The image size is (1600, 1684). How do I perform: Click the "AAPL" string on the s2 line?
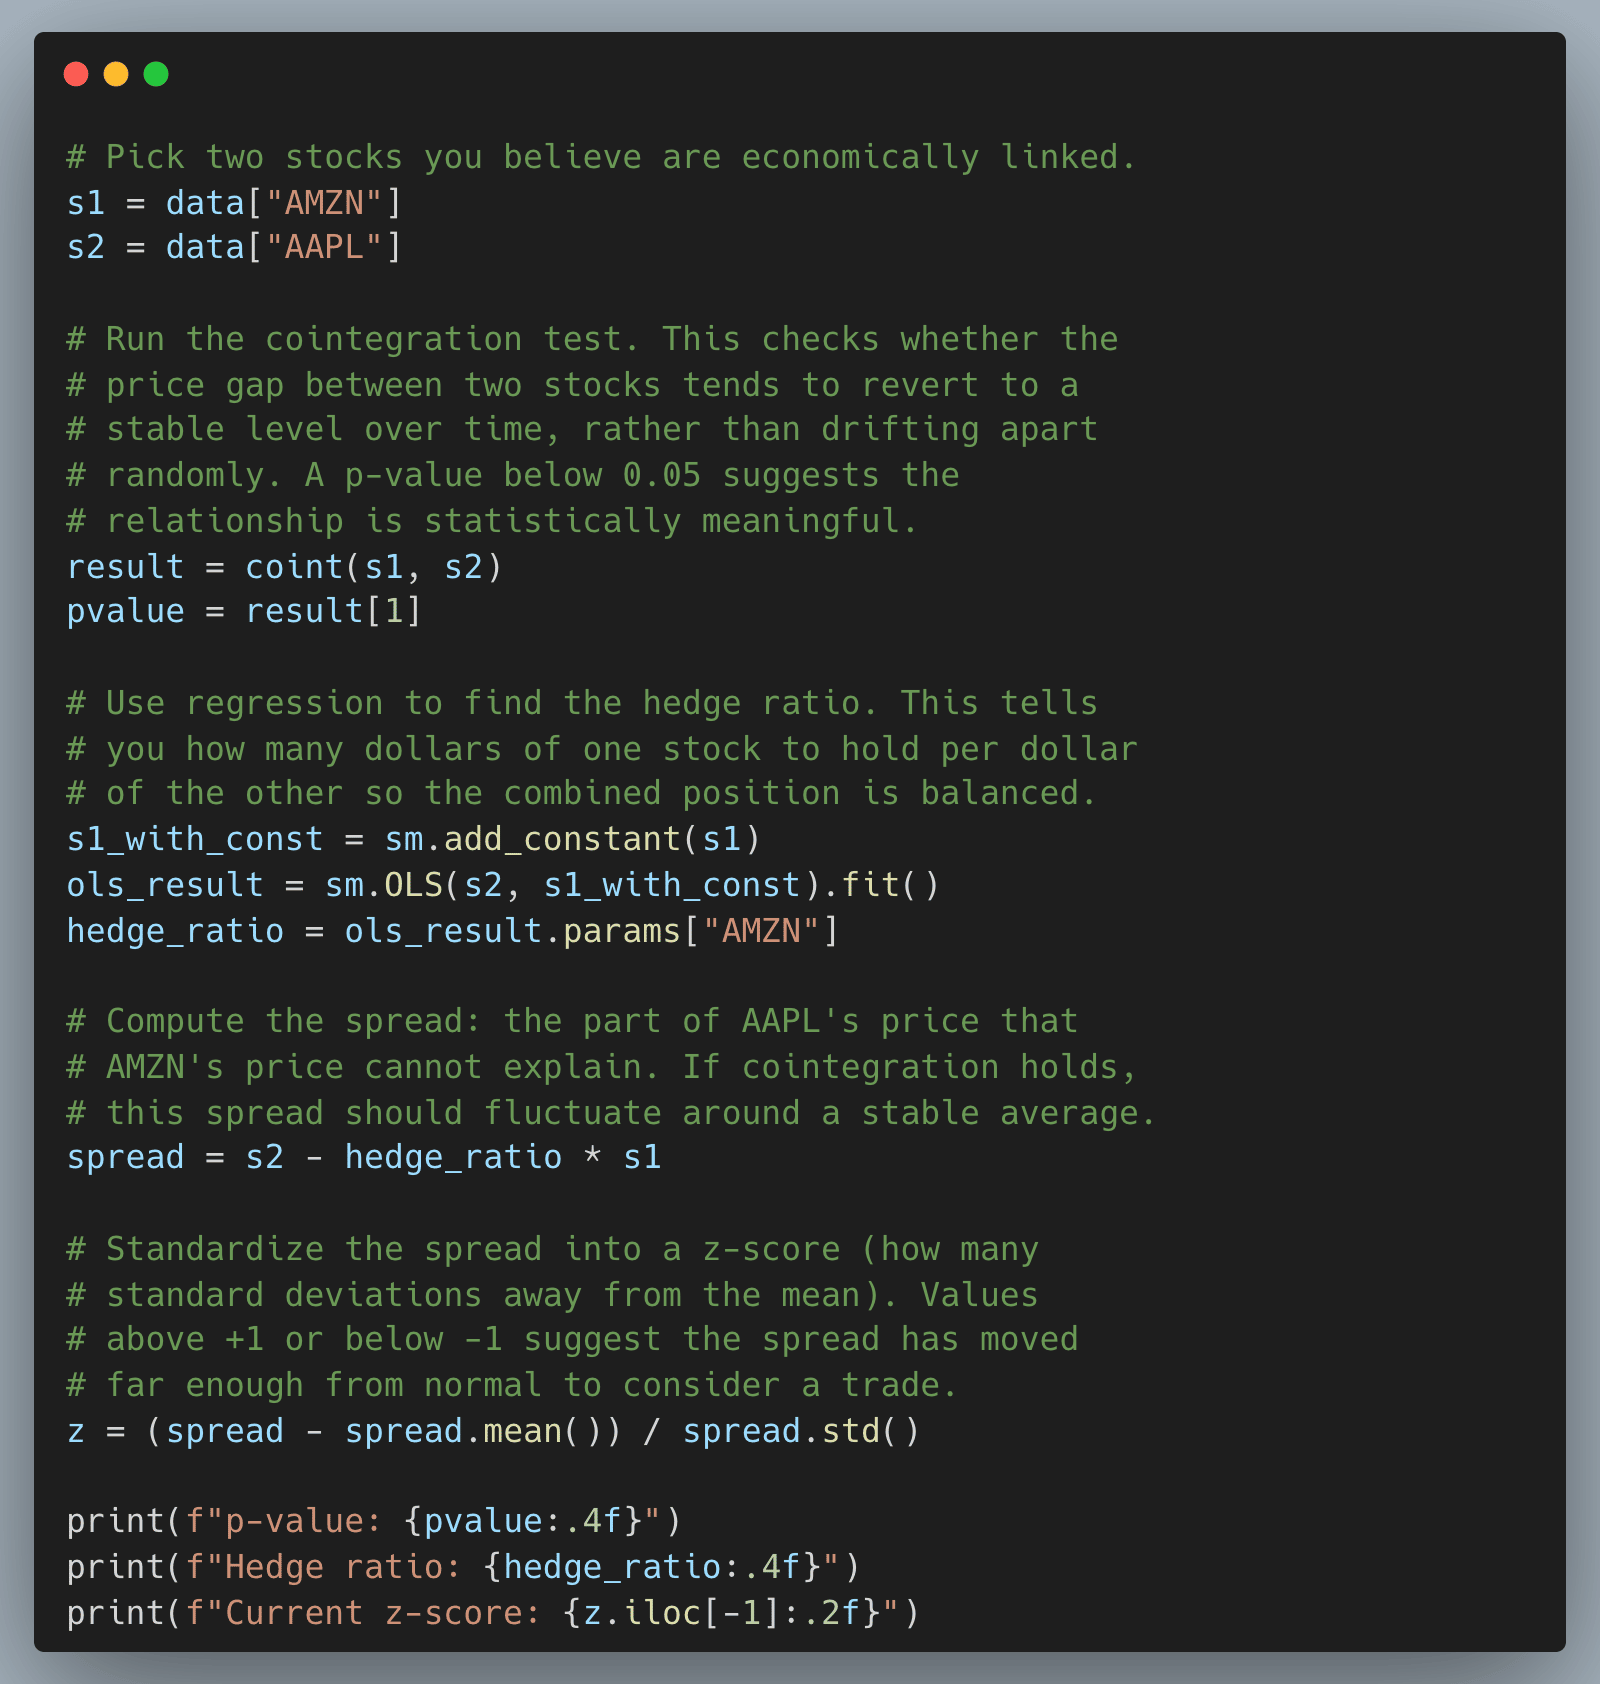pos(324,247)
